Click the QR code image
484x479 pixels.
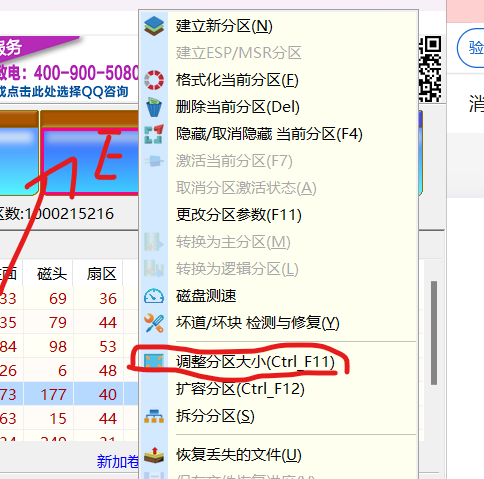(430, 69)
